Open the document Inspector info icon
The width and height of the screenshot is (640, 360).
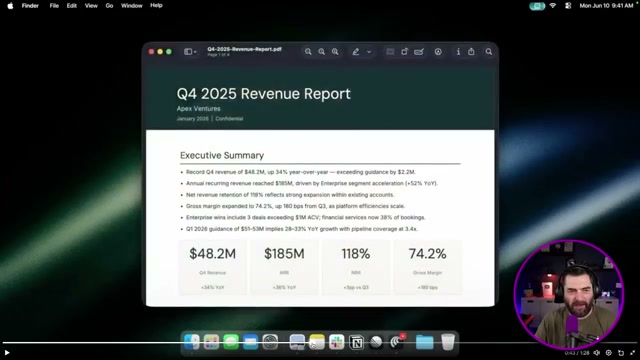pos(458,52)
